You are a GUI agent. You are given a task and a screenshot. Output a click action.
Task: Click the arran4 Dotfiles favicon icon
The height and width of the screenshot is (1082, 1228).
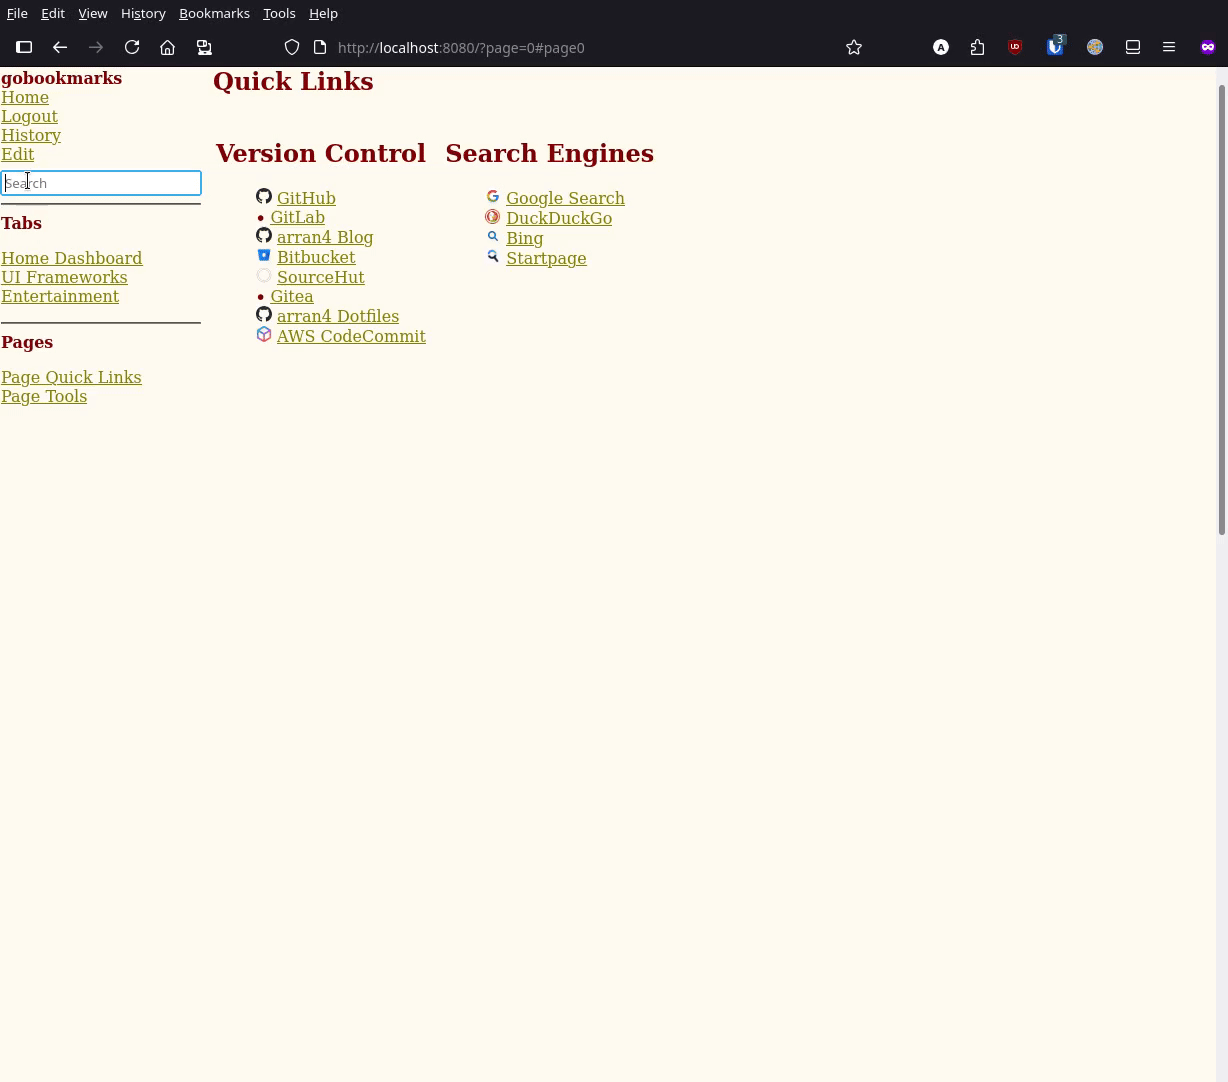264,315
